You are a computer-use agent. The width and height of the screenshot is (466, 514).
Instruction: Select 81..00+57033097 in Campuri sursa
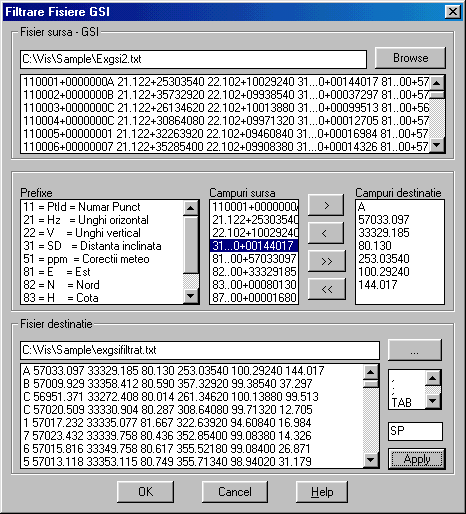point(254,258)
